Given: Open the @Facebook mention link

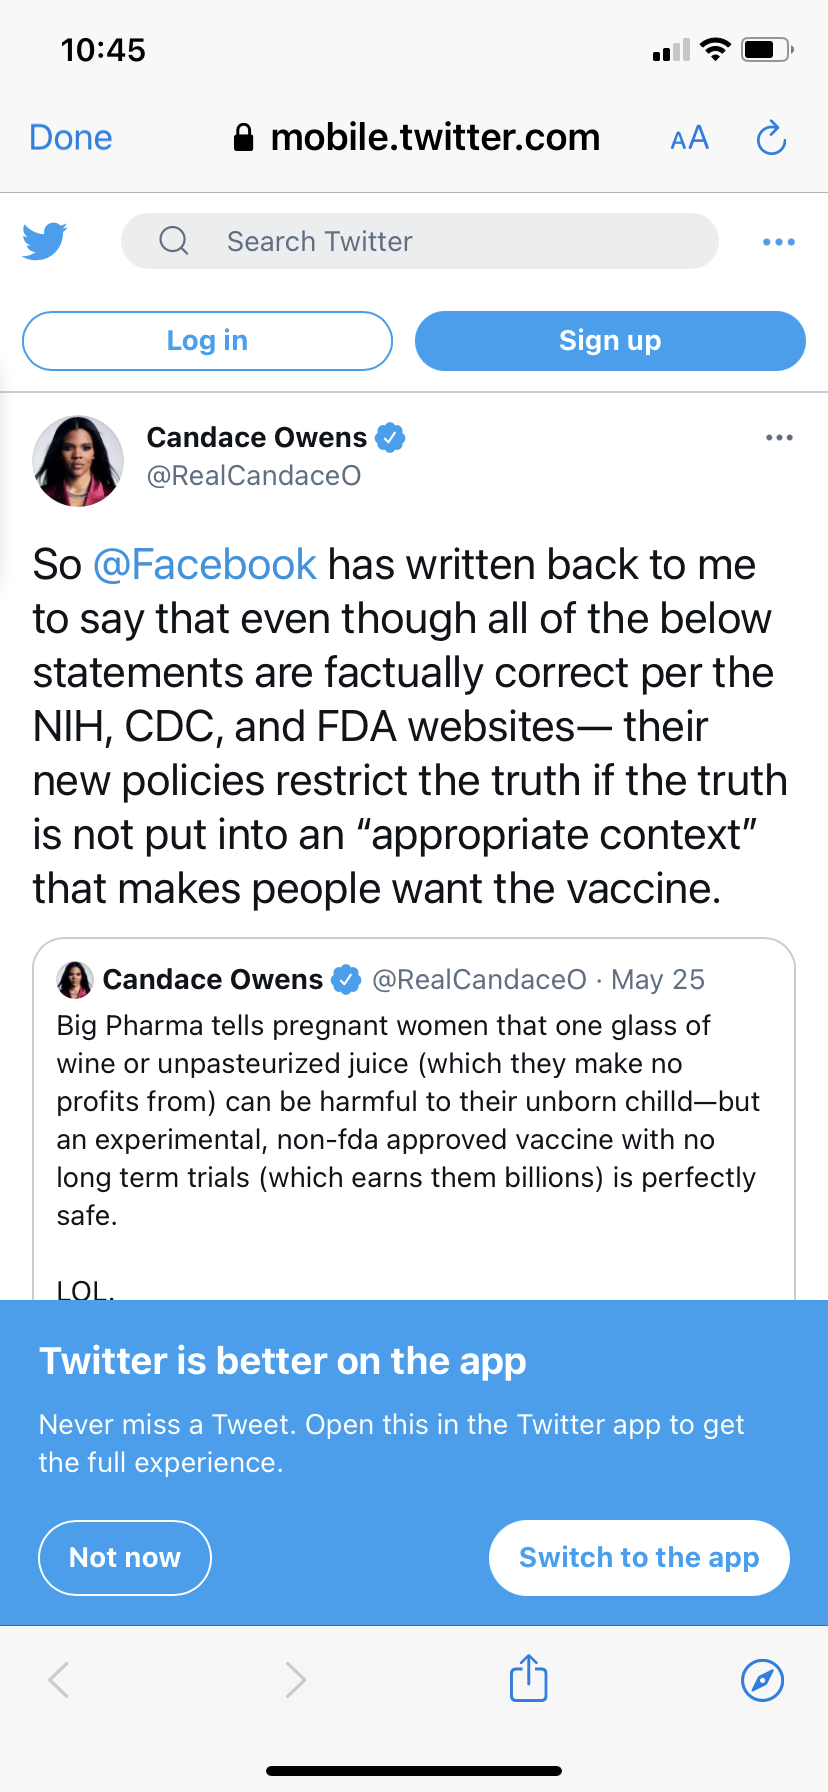Looking at the screenshot, I should [x=205, y=565].
